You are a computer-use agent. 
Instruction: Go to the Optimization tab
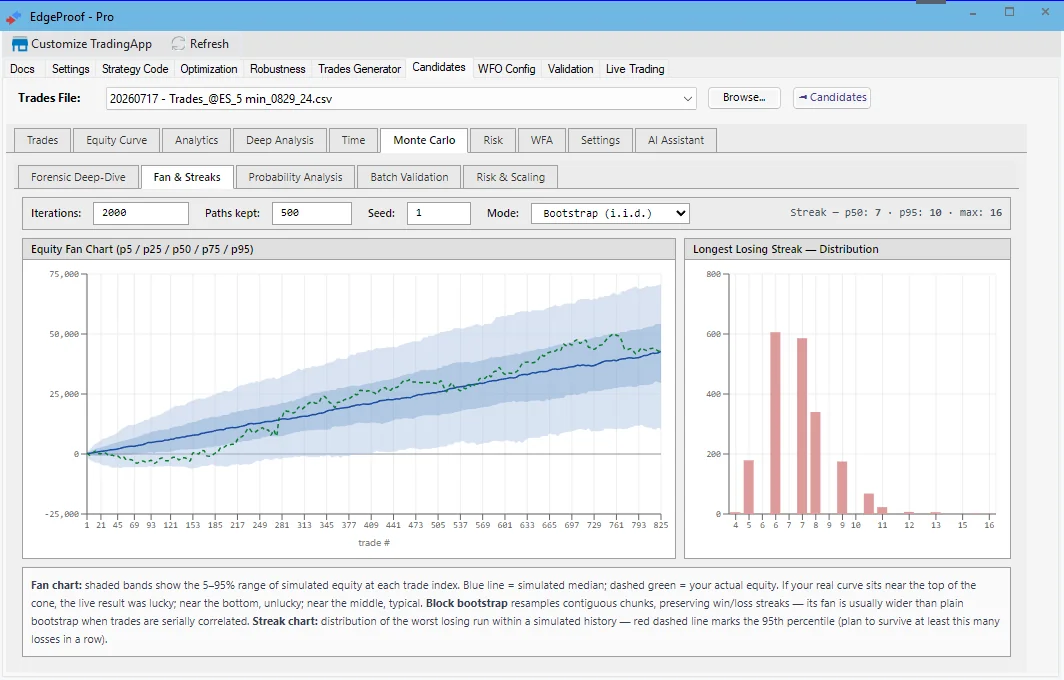click(208, 69)
